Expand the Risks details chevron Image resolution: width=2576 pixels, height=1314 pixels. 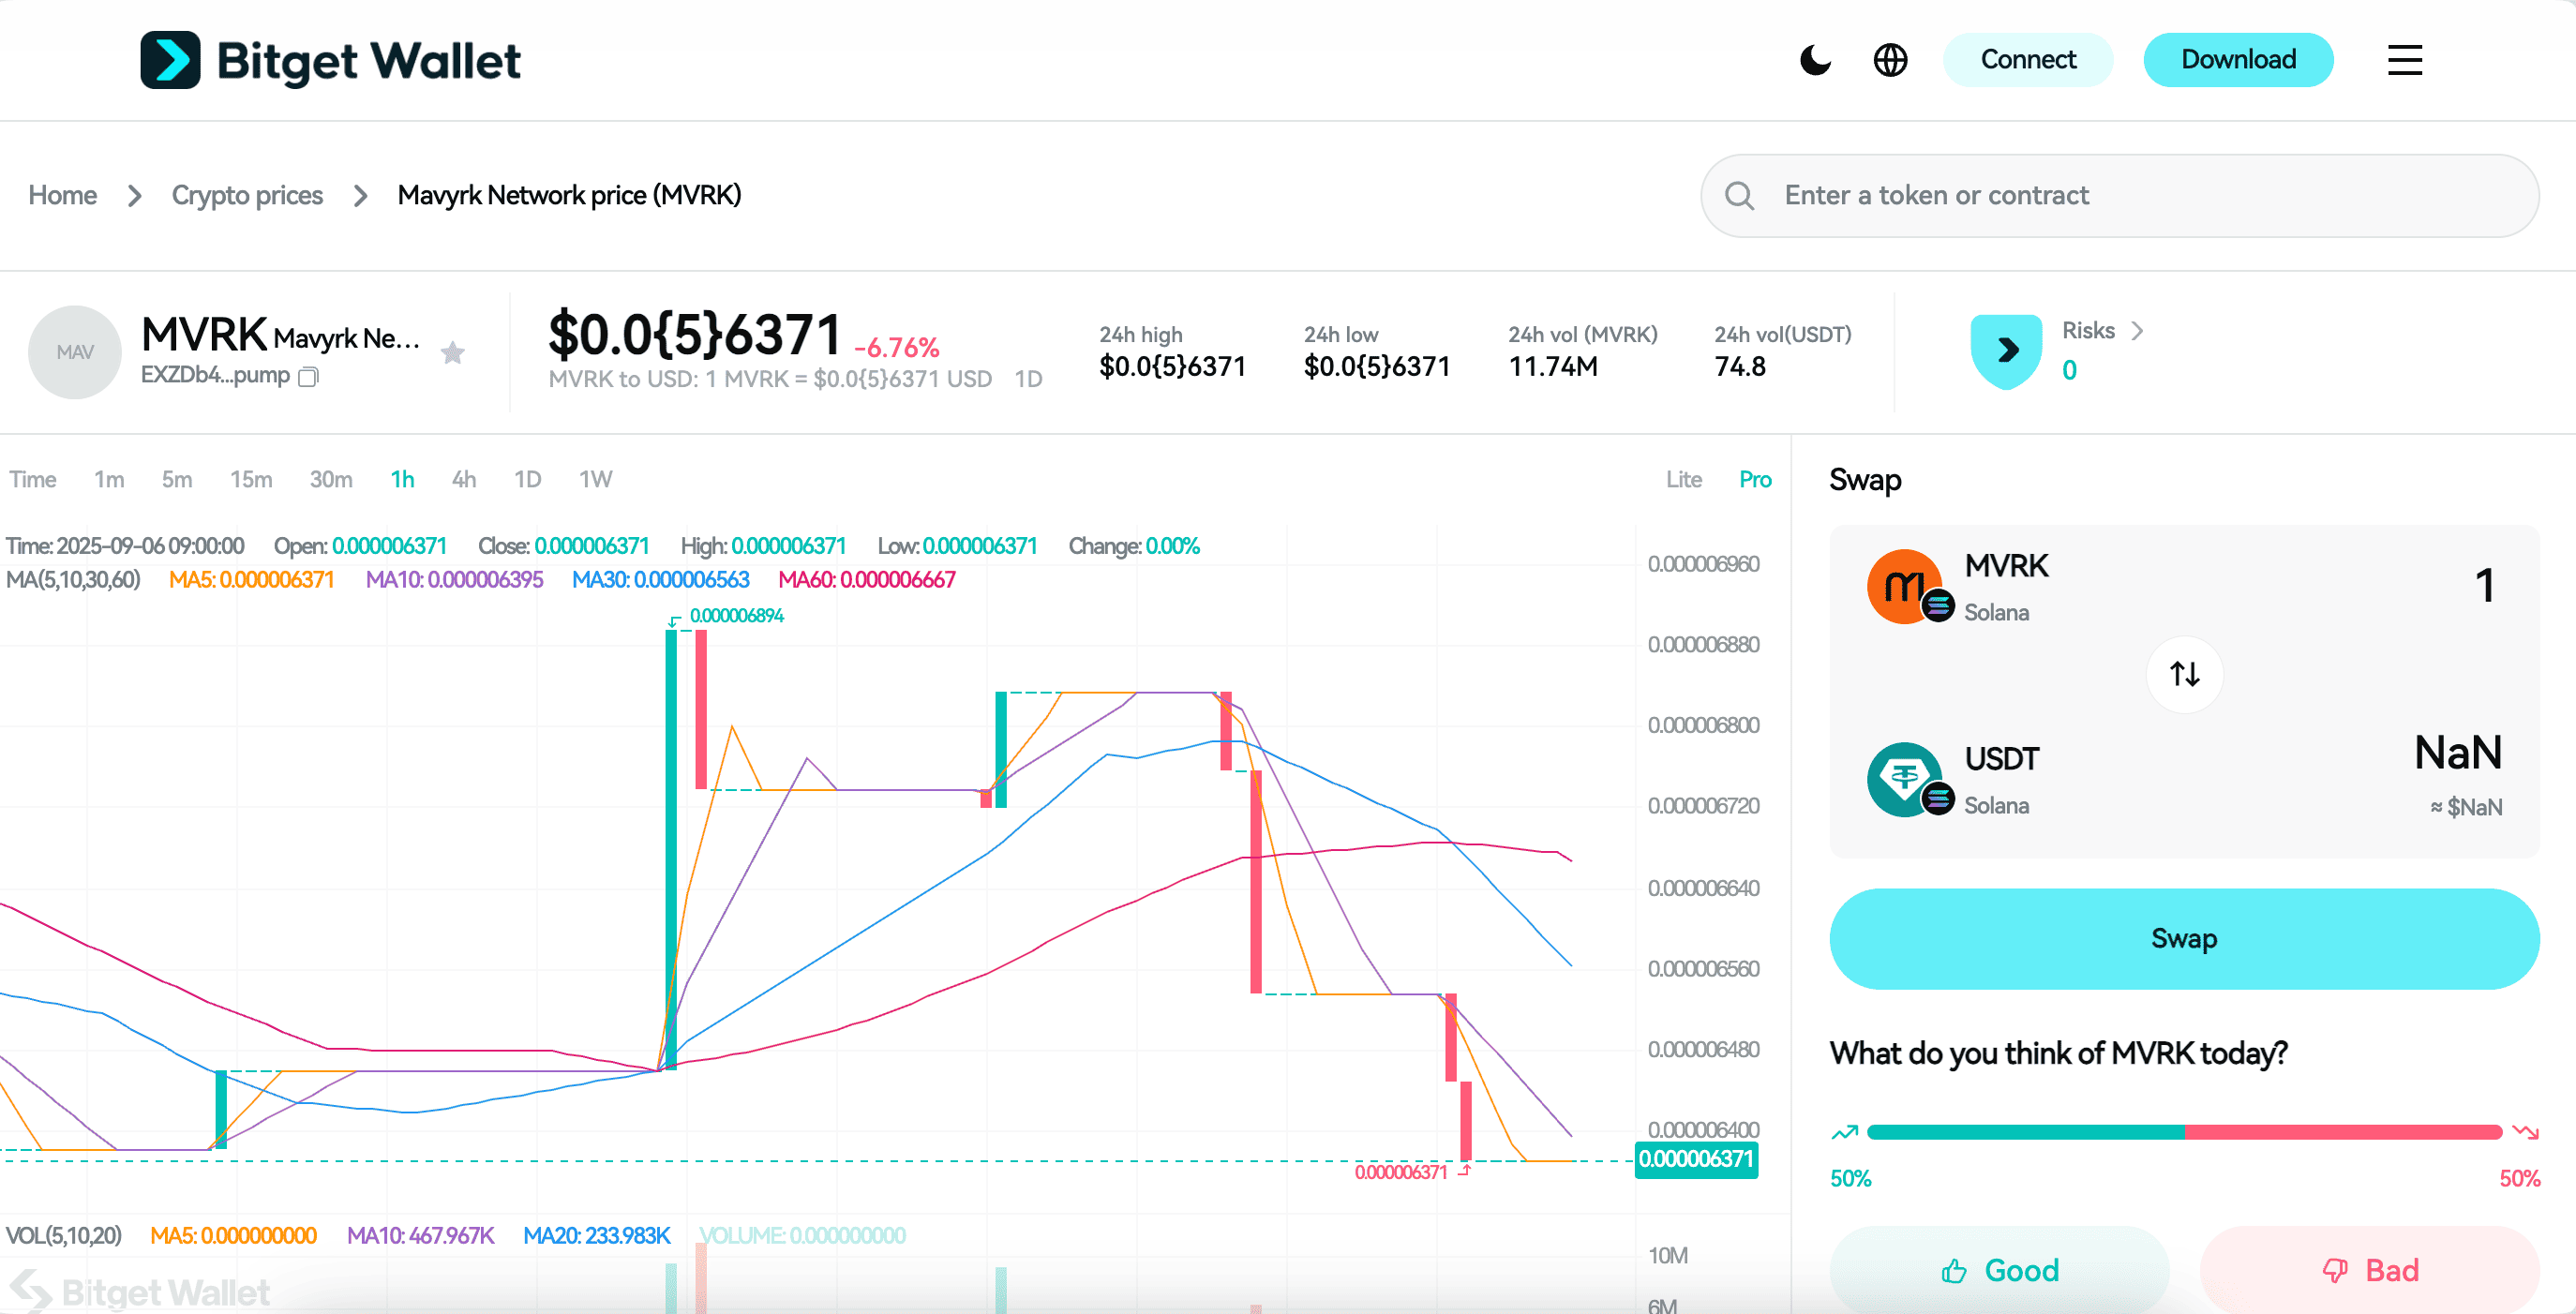(x=2137, y=331)
